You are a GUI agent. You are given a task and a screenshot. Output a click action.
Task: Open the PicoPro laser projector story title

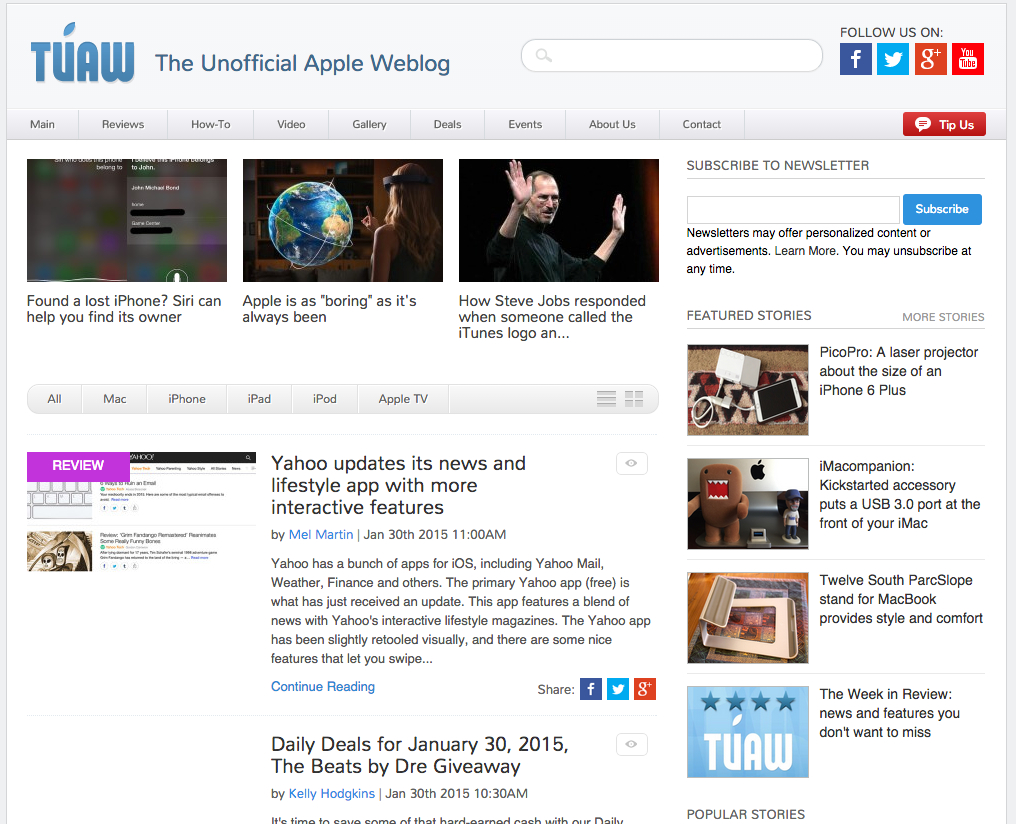click(x=899, y=371)
